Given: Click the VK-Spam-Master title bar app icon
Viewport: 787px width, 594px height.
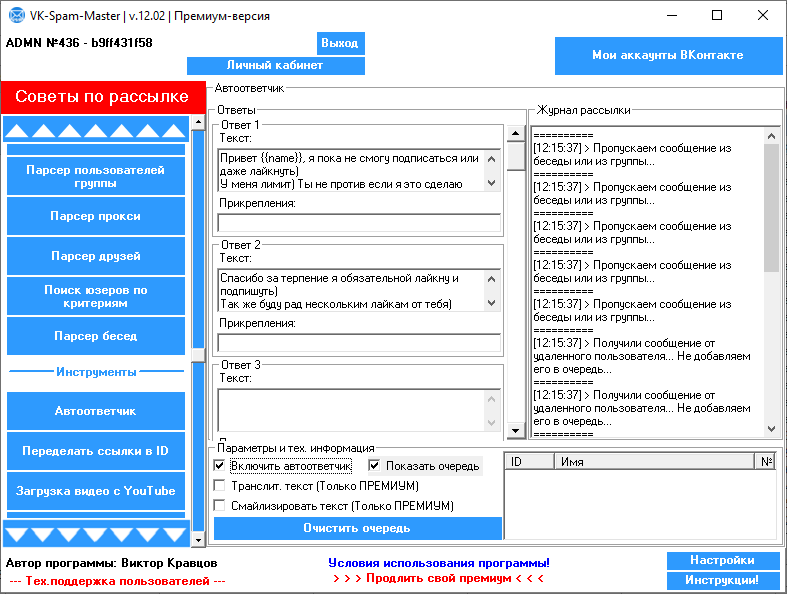Looking at the screenshot, I should pos(17,15).
